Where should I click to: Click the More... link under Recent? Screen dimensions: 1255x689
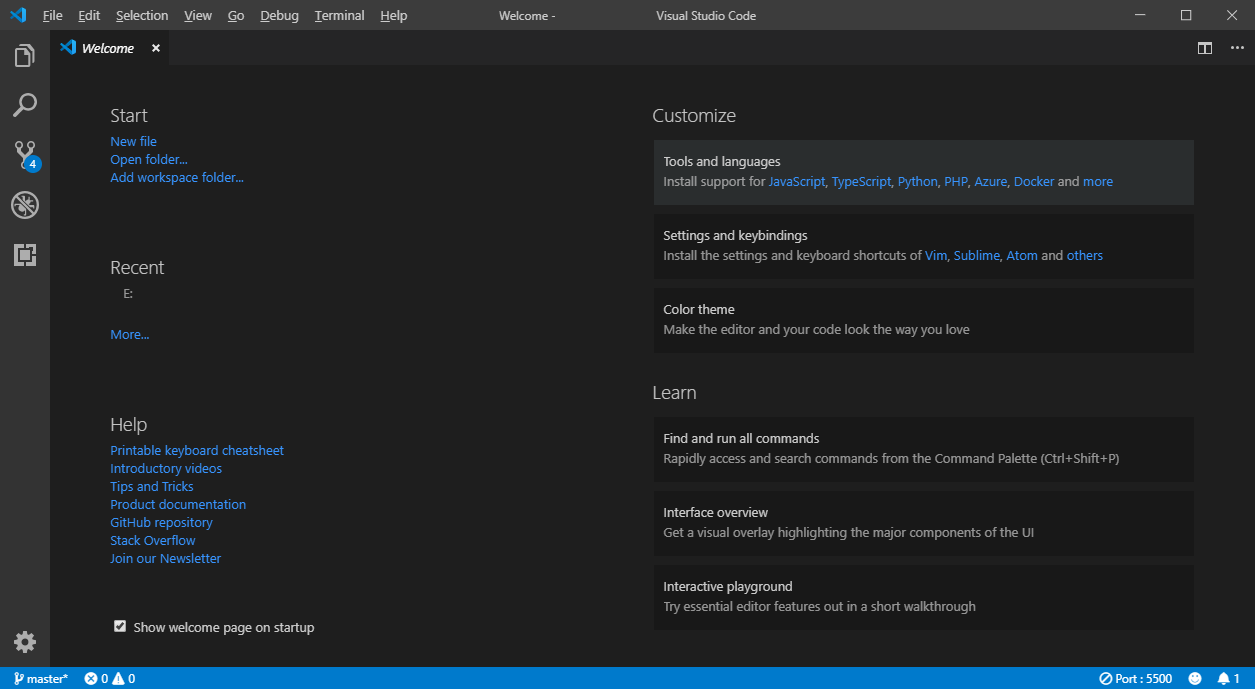point(130,335)
